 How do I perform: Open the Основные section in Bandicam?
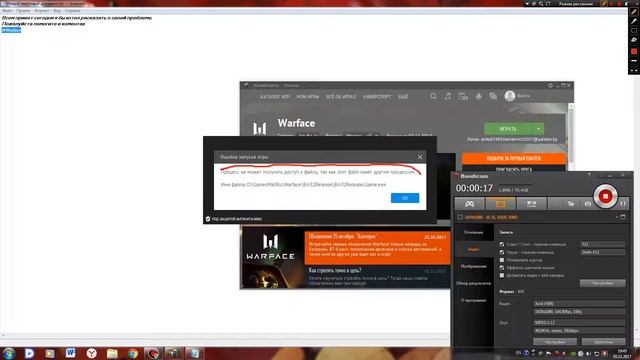coord(473,232)
